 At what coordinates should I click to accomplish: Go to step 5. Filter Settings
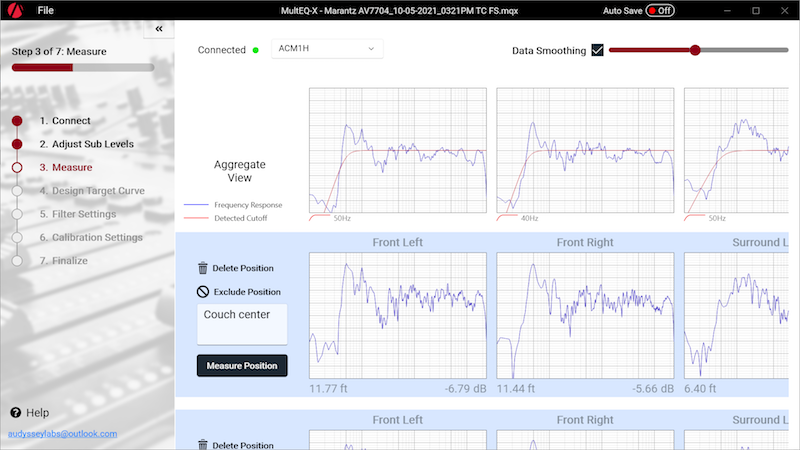click(x=78, y=214)
